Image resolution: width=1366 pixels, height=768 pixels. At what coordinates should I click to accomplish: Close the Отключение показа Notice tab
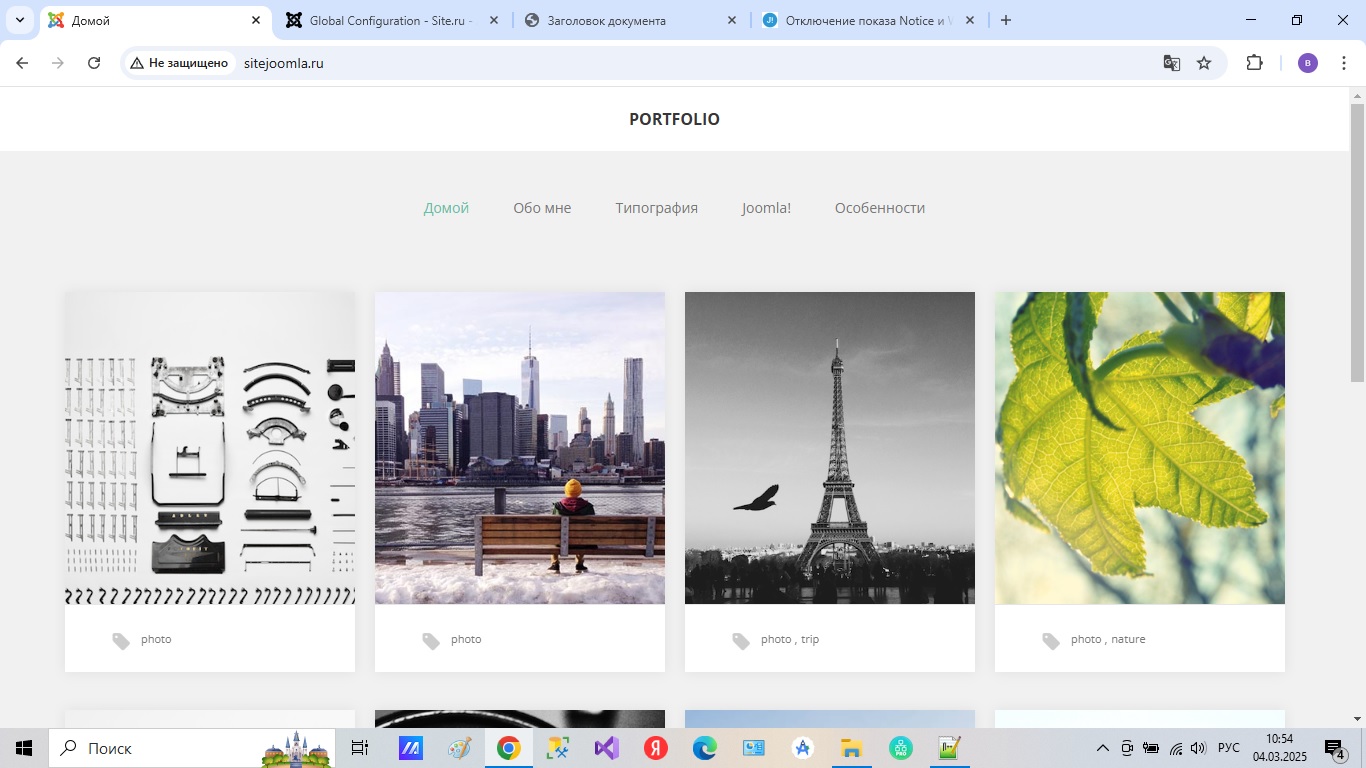tap(970, 20)
